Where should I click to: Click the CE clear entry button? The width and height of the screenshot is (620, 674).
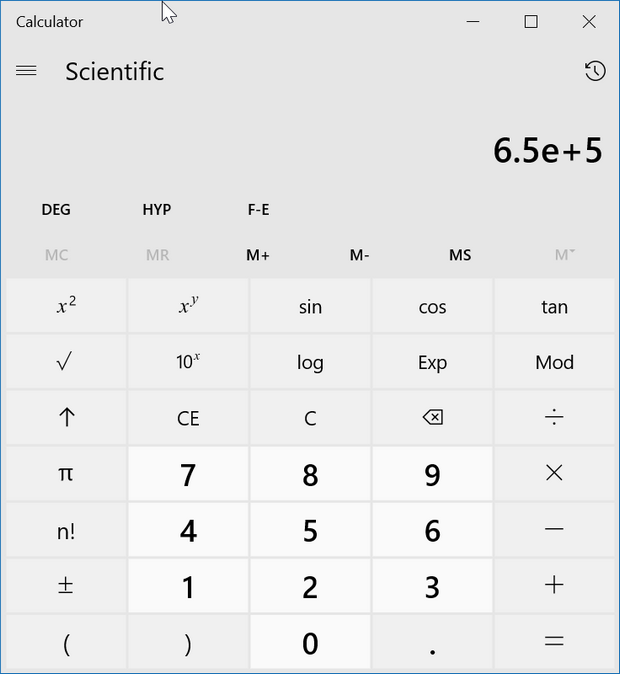(x=188, y=417)
